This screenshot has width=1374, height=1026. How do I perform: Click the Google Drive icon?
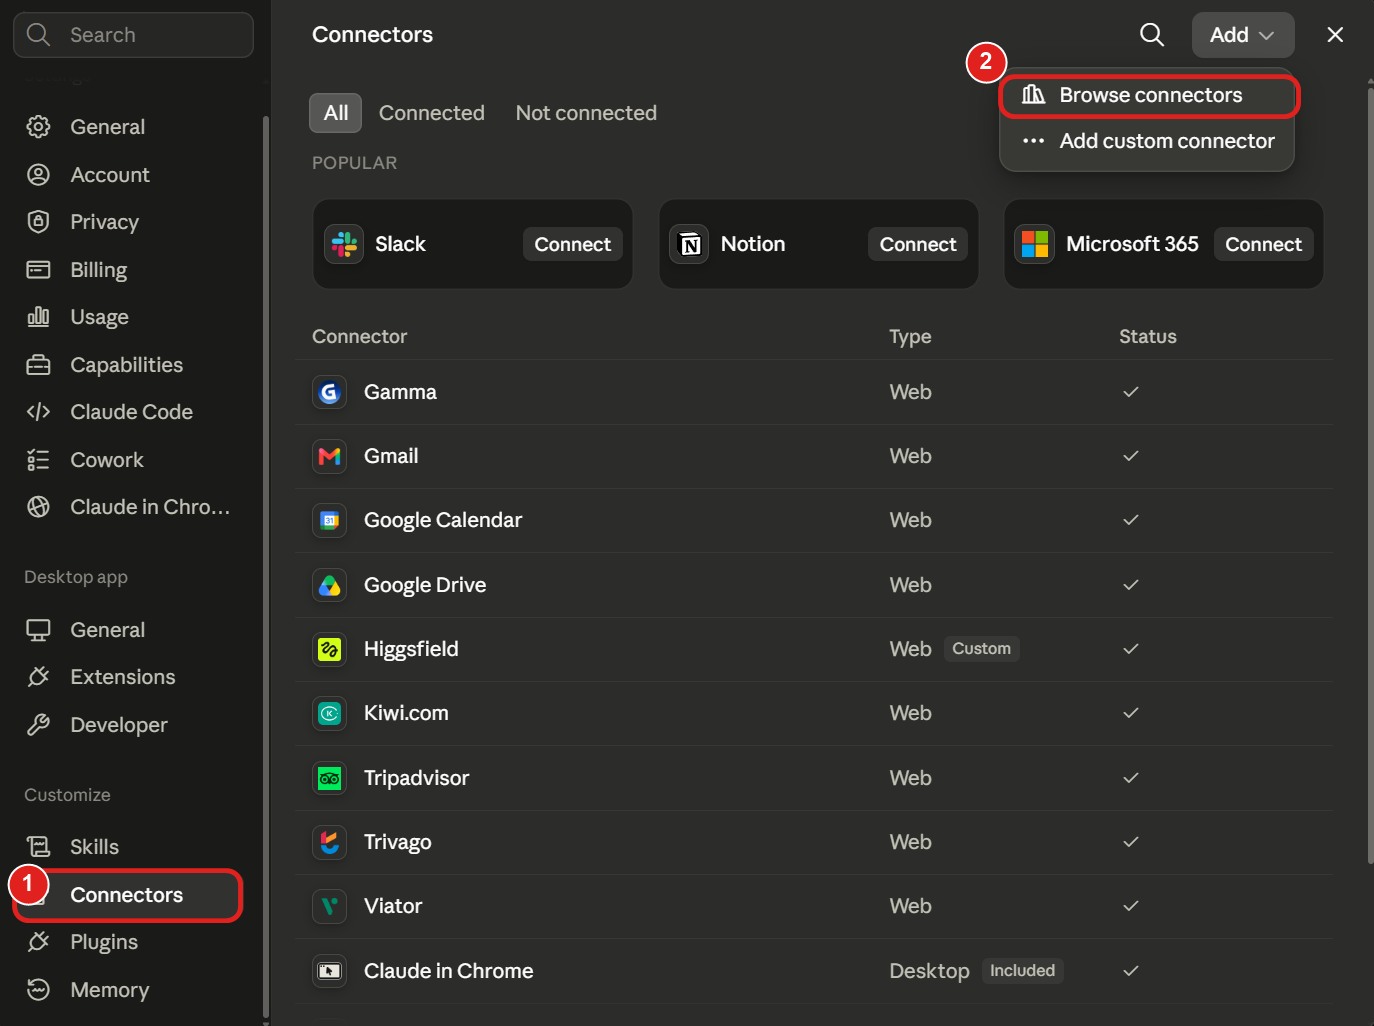(329, 585)
